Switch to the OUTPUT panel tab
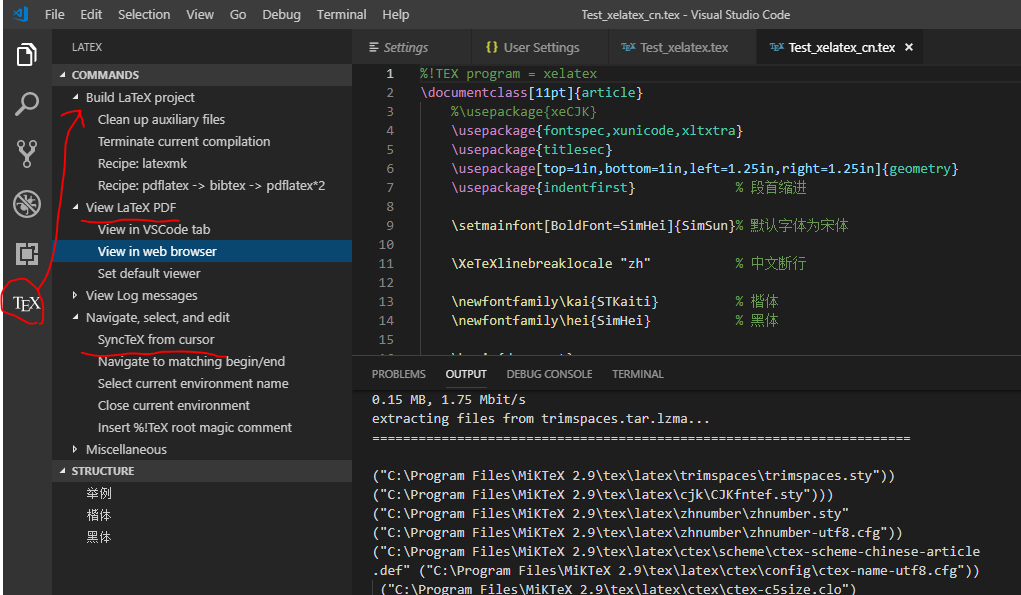Viewport: 1021px width, 595px height. click(x=466, y=374)
